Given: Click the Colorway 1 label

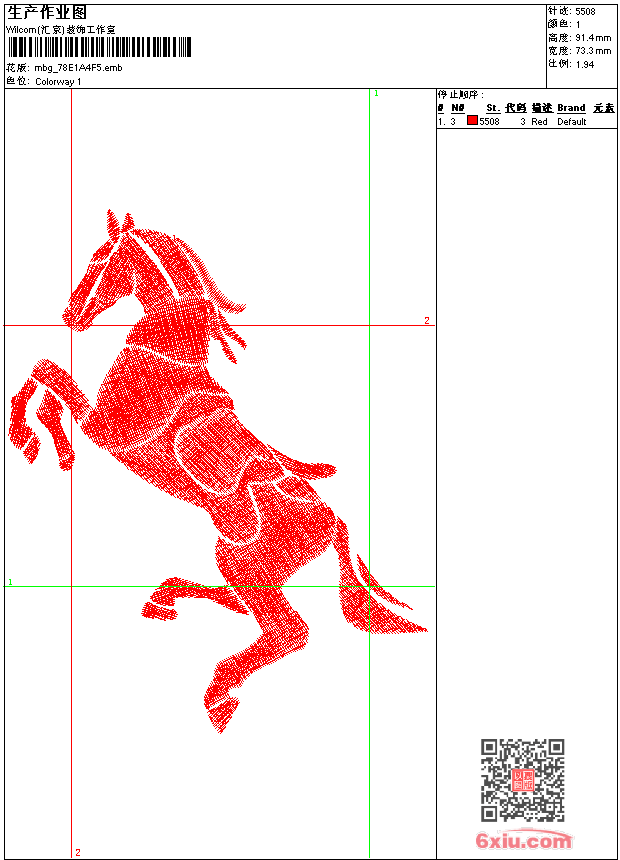Looking at the screenshot, I should click(58, 81).
